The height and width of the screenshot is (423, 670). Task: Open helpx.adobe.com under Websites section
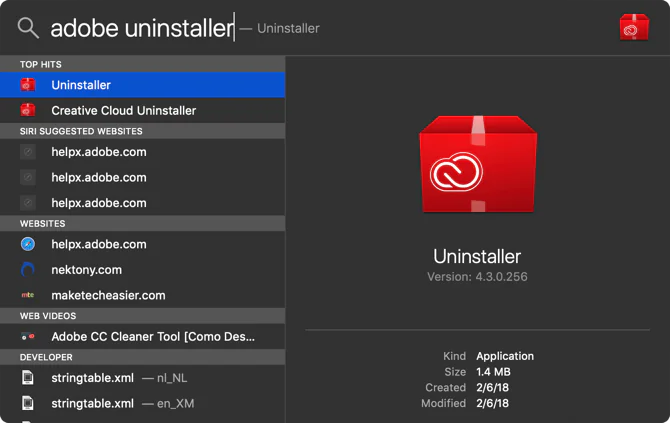click(x=99, y=244)
